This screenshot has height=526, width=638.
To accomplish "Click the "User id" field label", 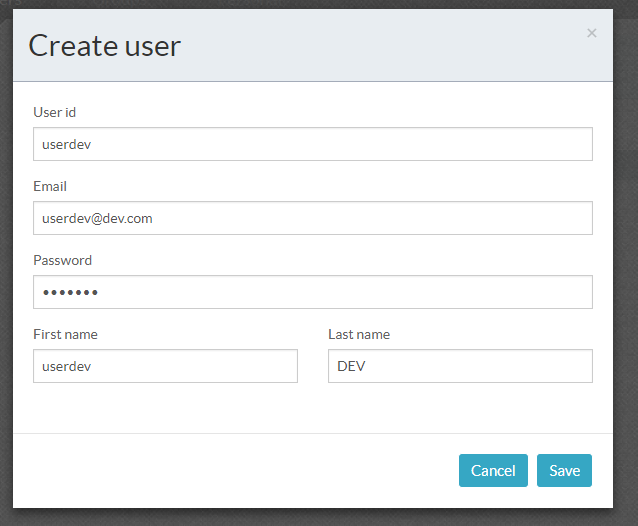I will 55,112.
